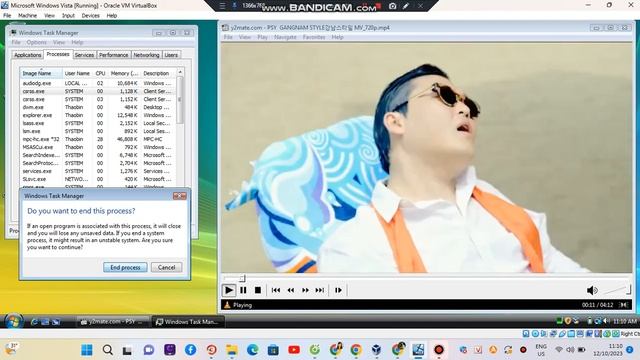This screenshot has width=640, height=360.
Task: Sort processes by CPU column
Action: coord(100,73)
